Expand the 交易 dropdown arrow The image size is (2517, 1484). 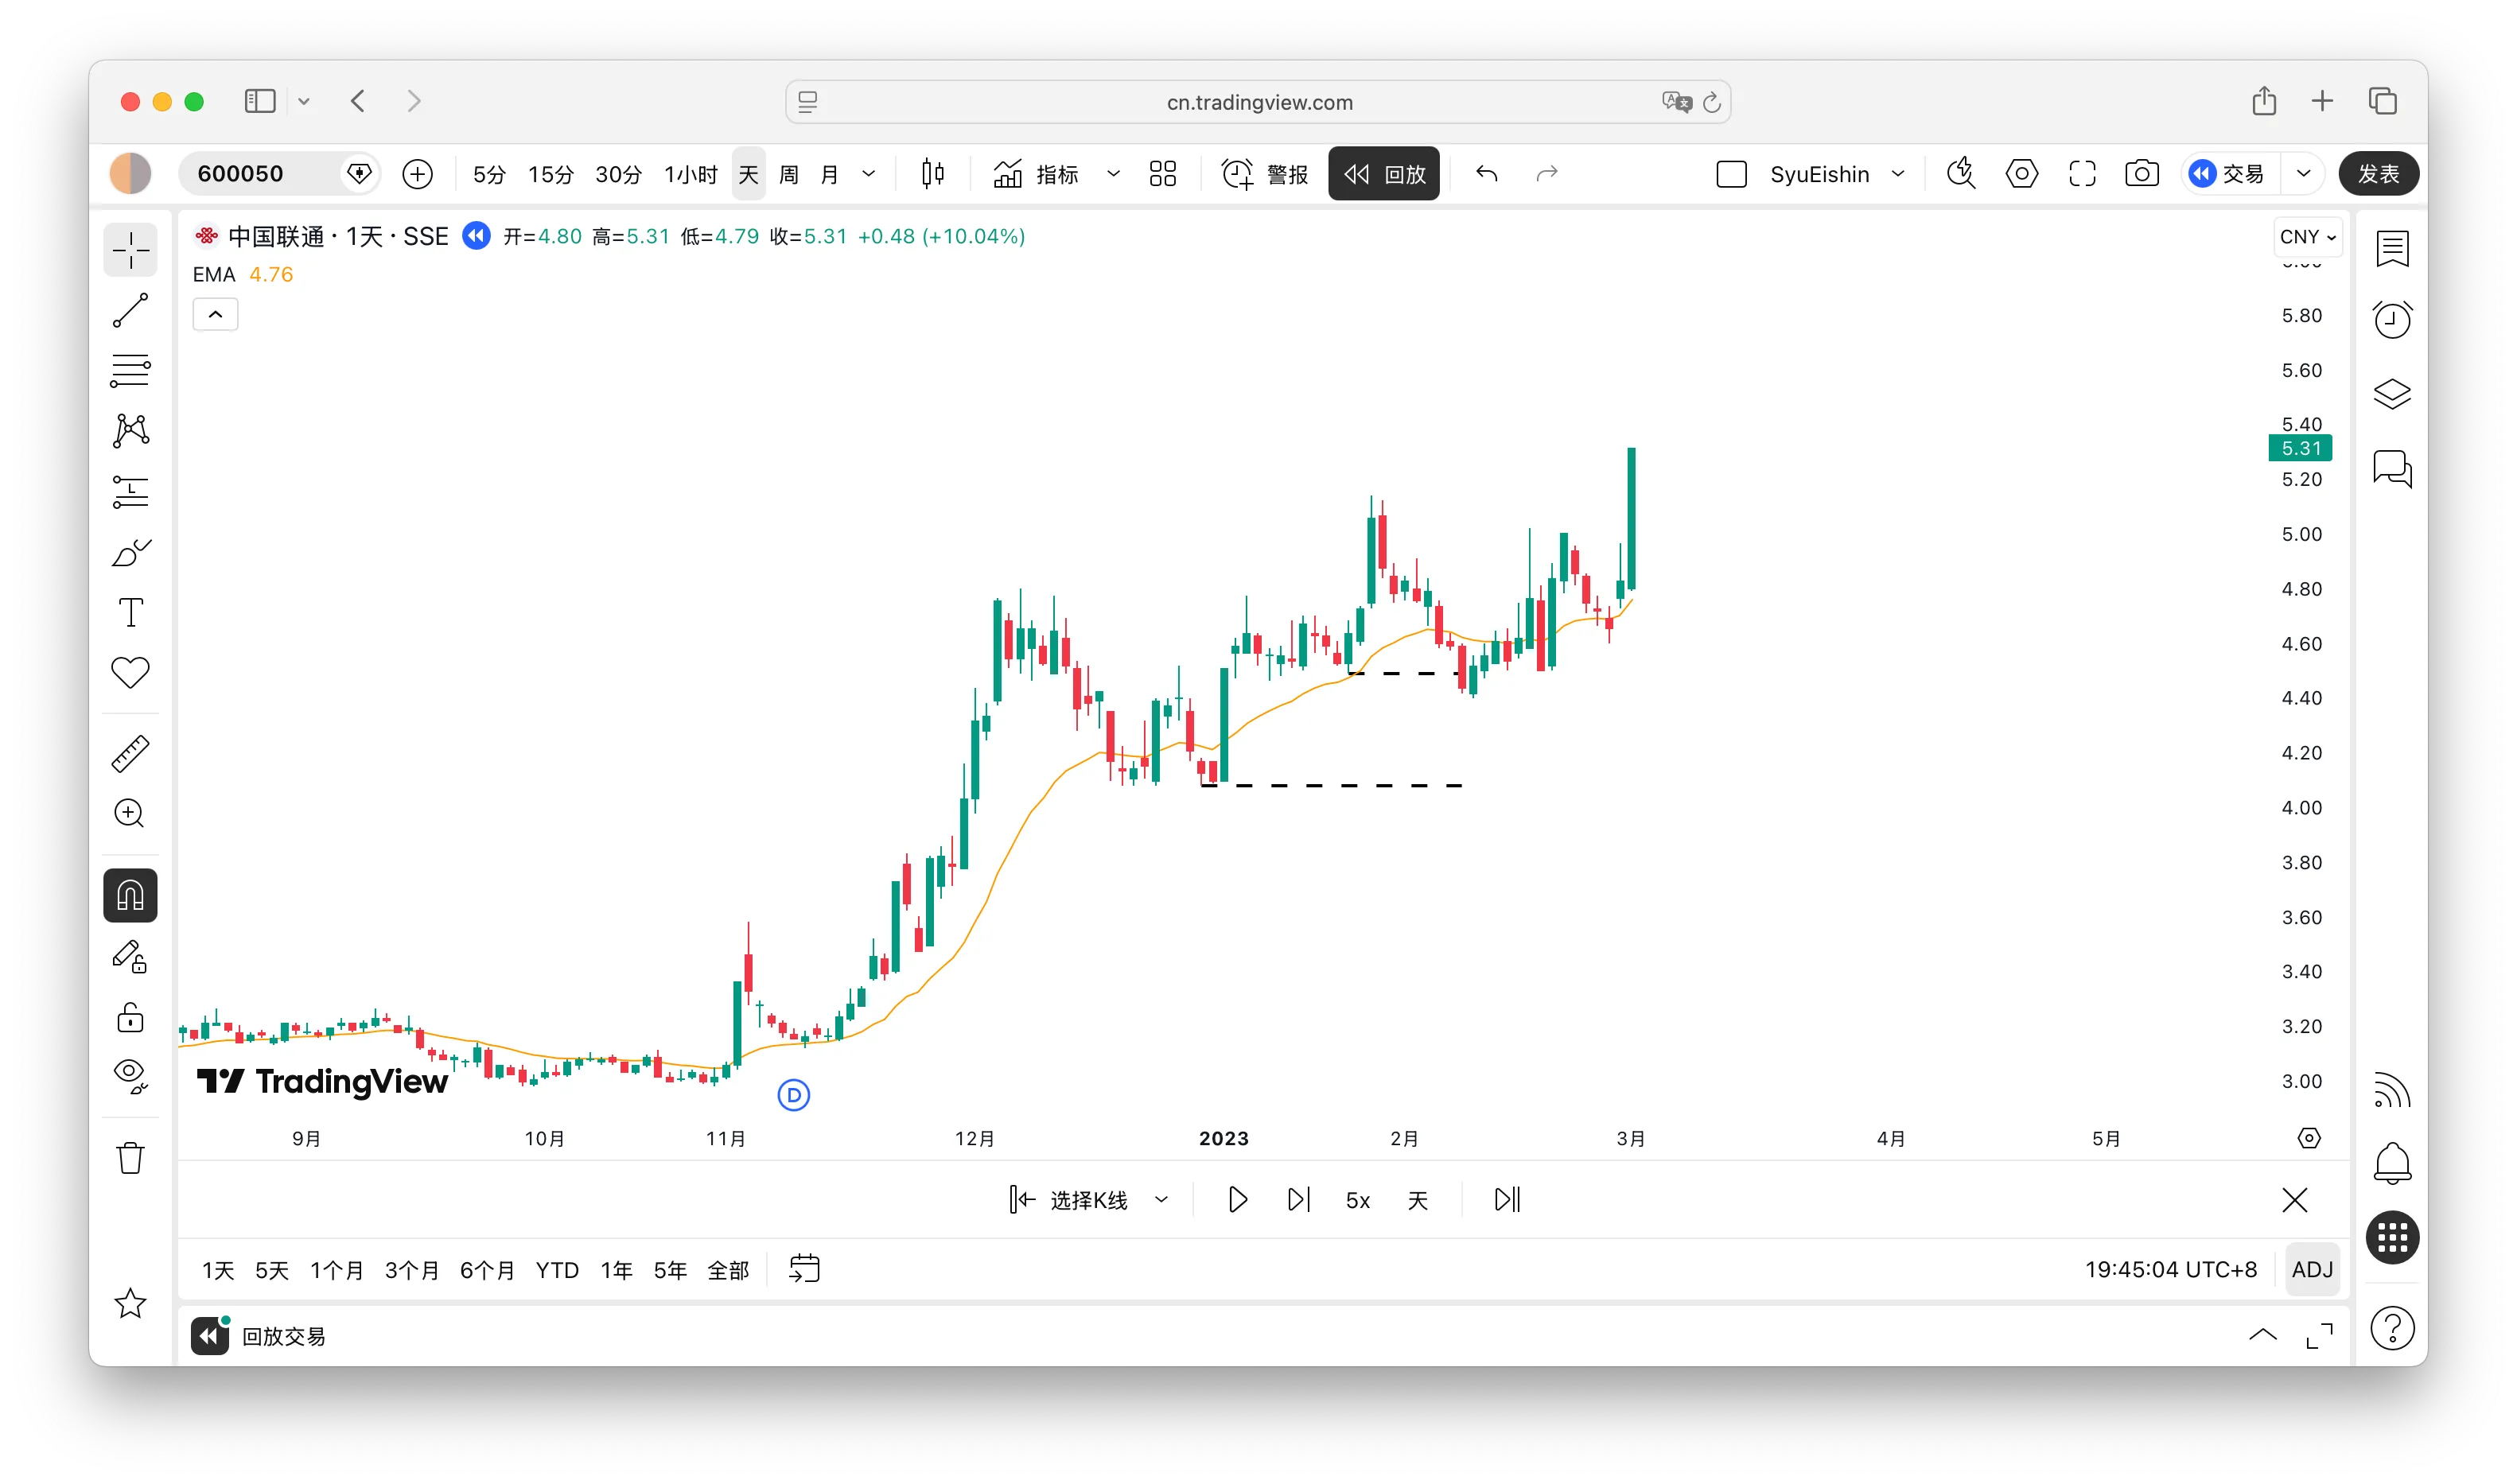(x=2303, y=174)
